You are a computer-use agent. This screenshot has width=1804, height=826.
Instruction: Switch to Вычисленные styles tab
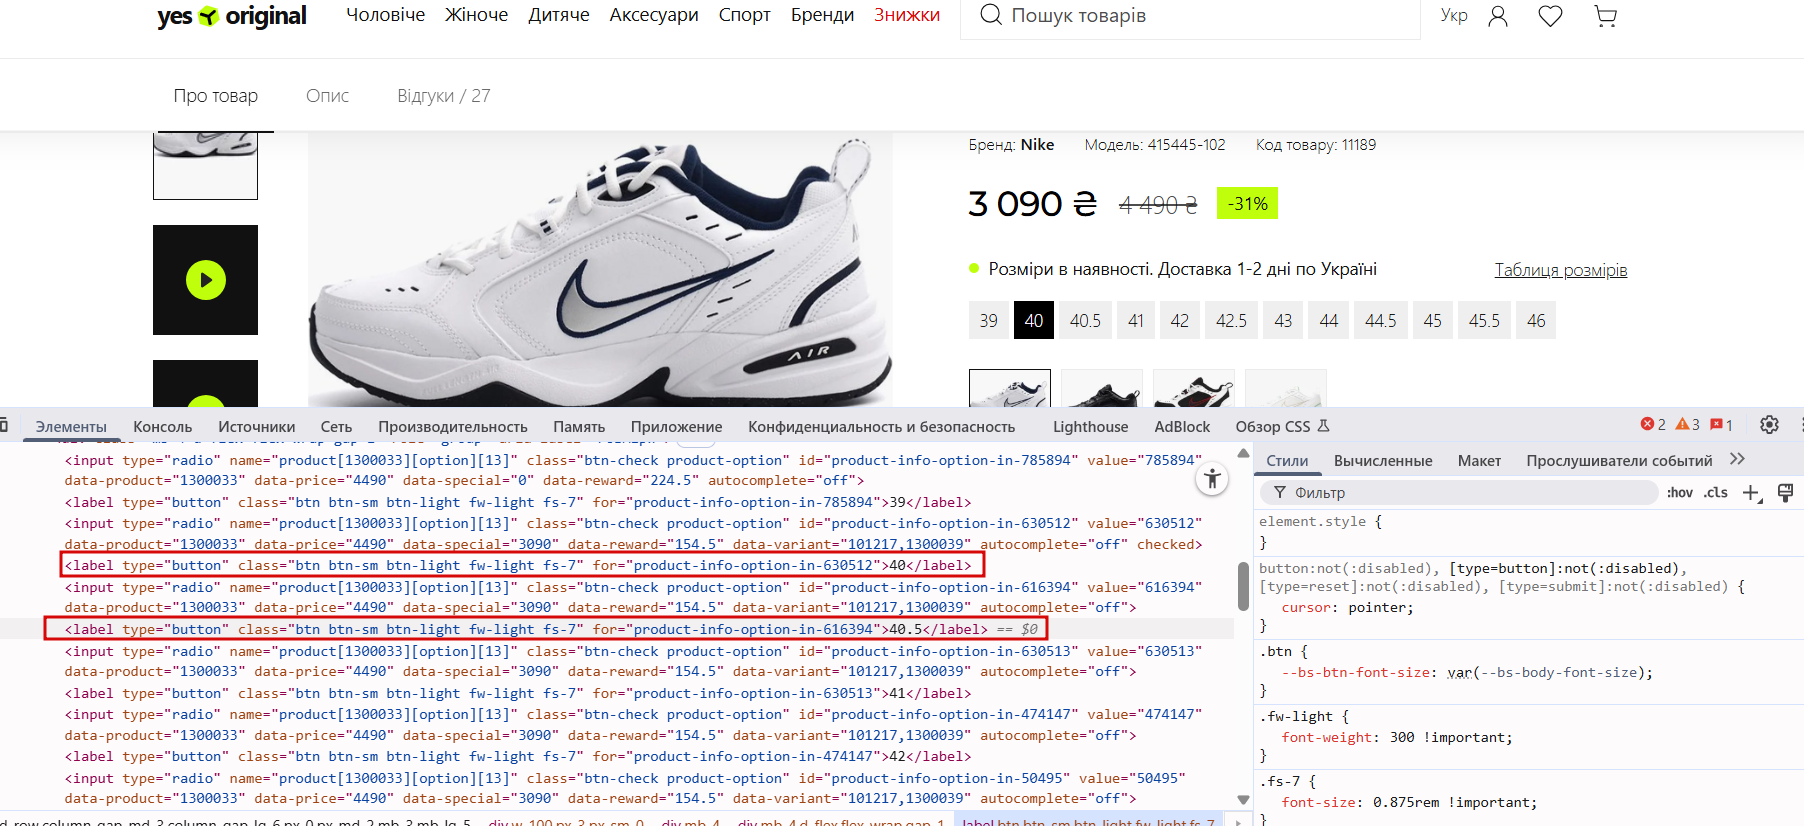click(1383, 461)
